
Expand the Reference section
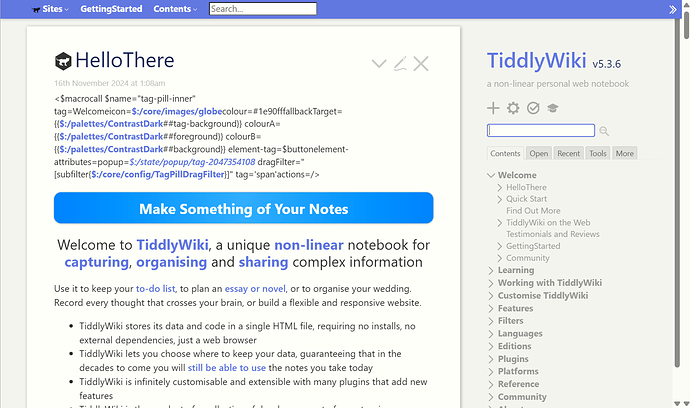coord(491,384)
